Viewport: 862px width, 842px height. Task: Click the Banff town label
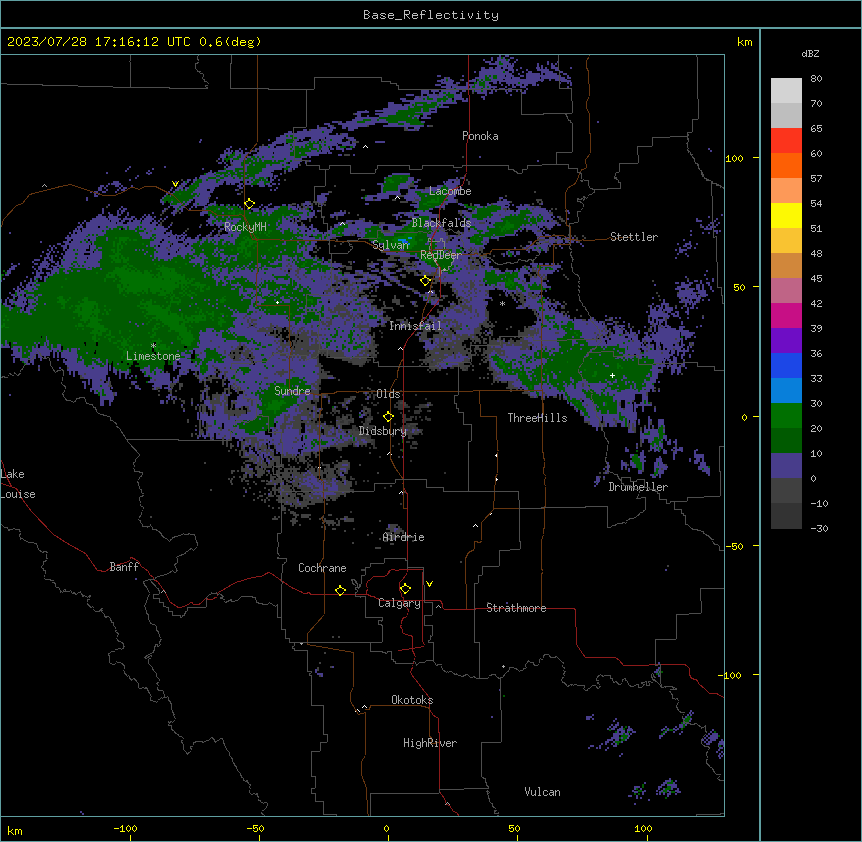tap(124, 567)
